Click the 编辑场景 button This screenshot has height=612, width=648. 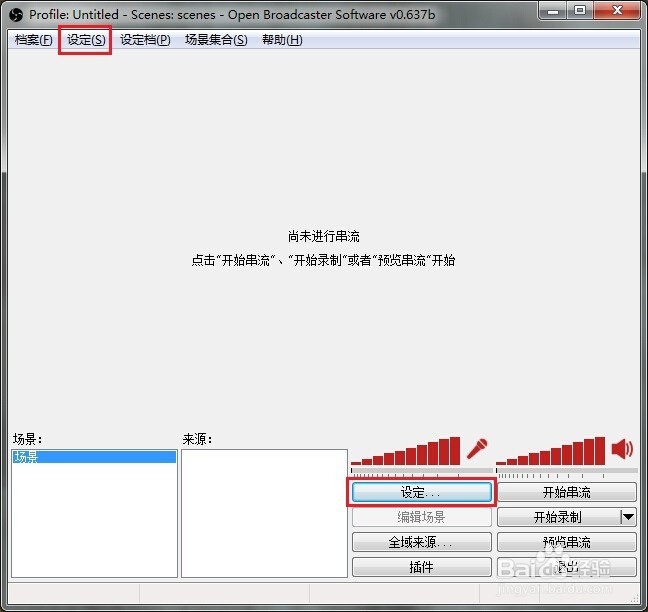(422, 517)
